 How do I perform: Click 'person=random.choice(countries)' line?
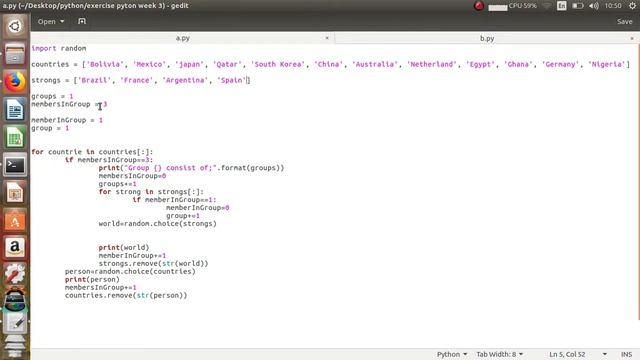tap(130, 271)
